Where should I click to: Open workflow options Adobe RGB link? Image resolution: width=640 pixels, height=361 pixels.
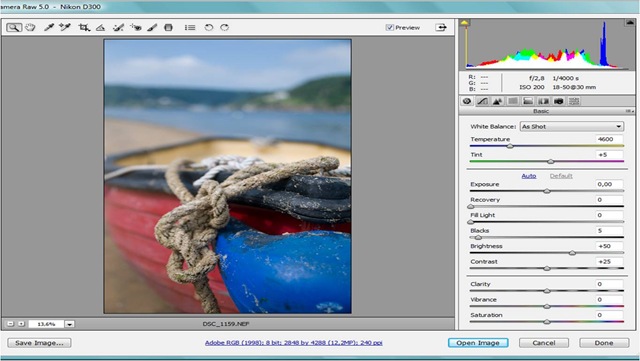[293, 343]
